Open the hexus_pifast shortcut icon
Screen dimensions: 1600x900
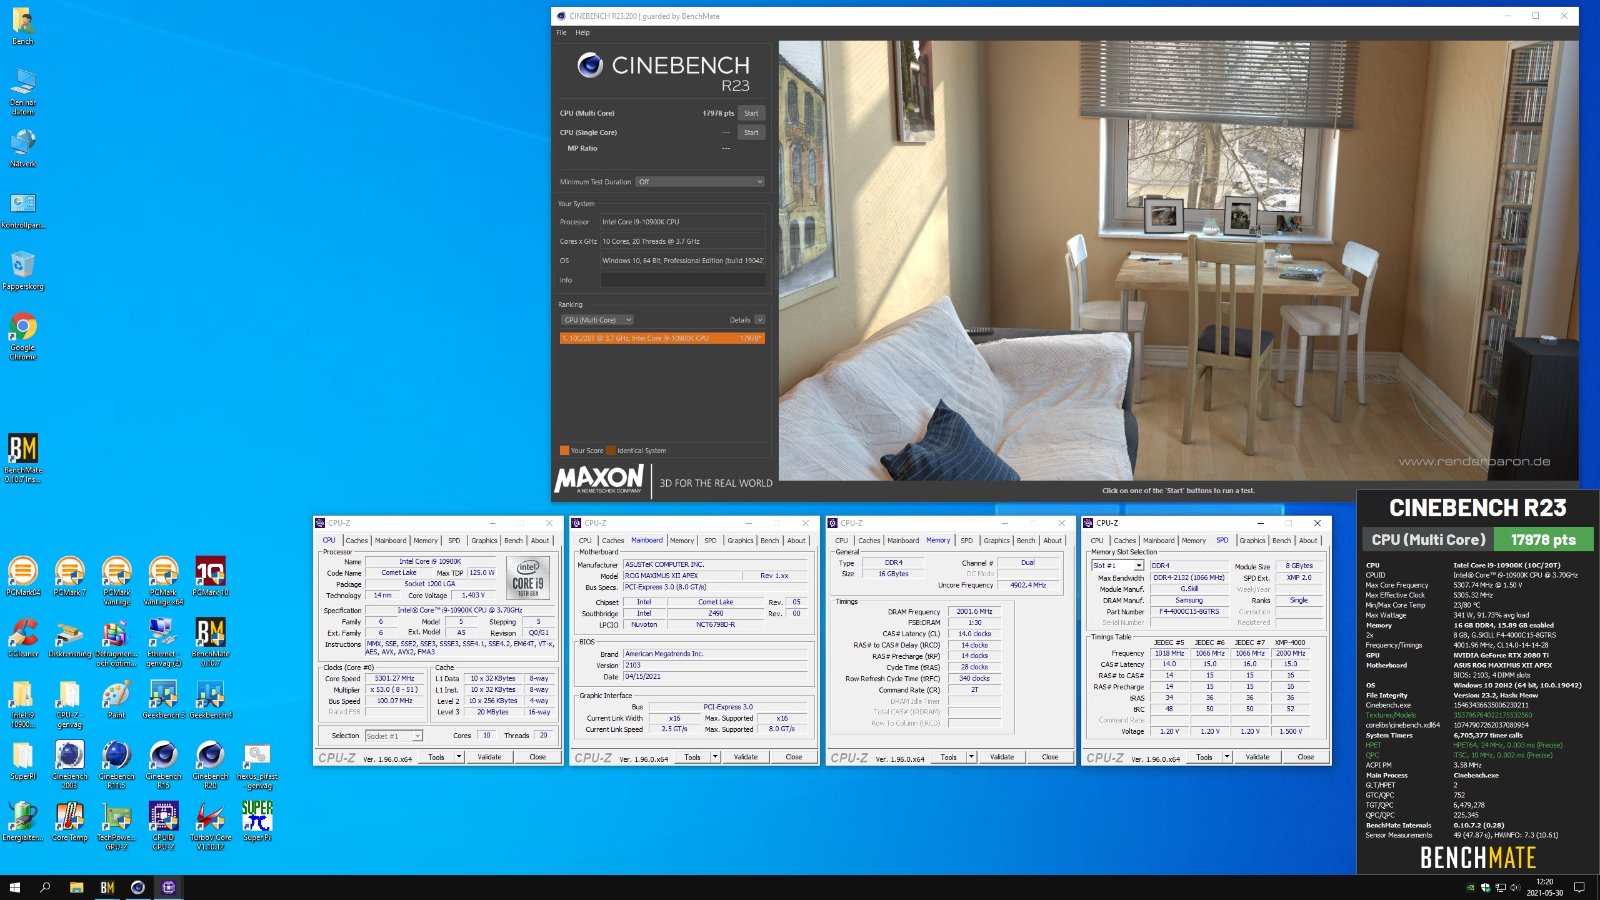click(x=257, y=765)
